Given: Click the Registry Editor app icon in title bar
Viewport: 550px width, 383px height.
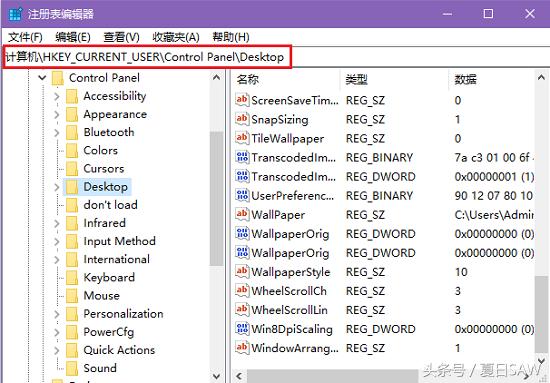Looking at the screenshot, I should [x=15, y=14].
